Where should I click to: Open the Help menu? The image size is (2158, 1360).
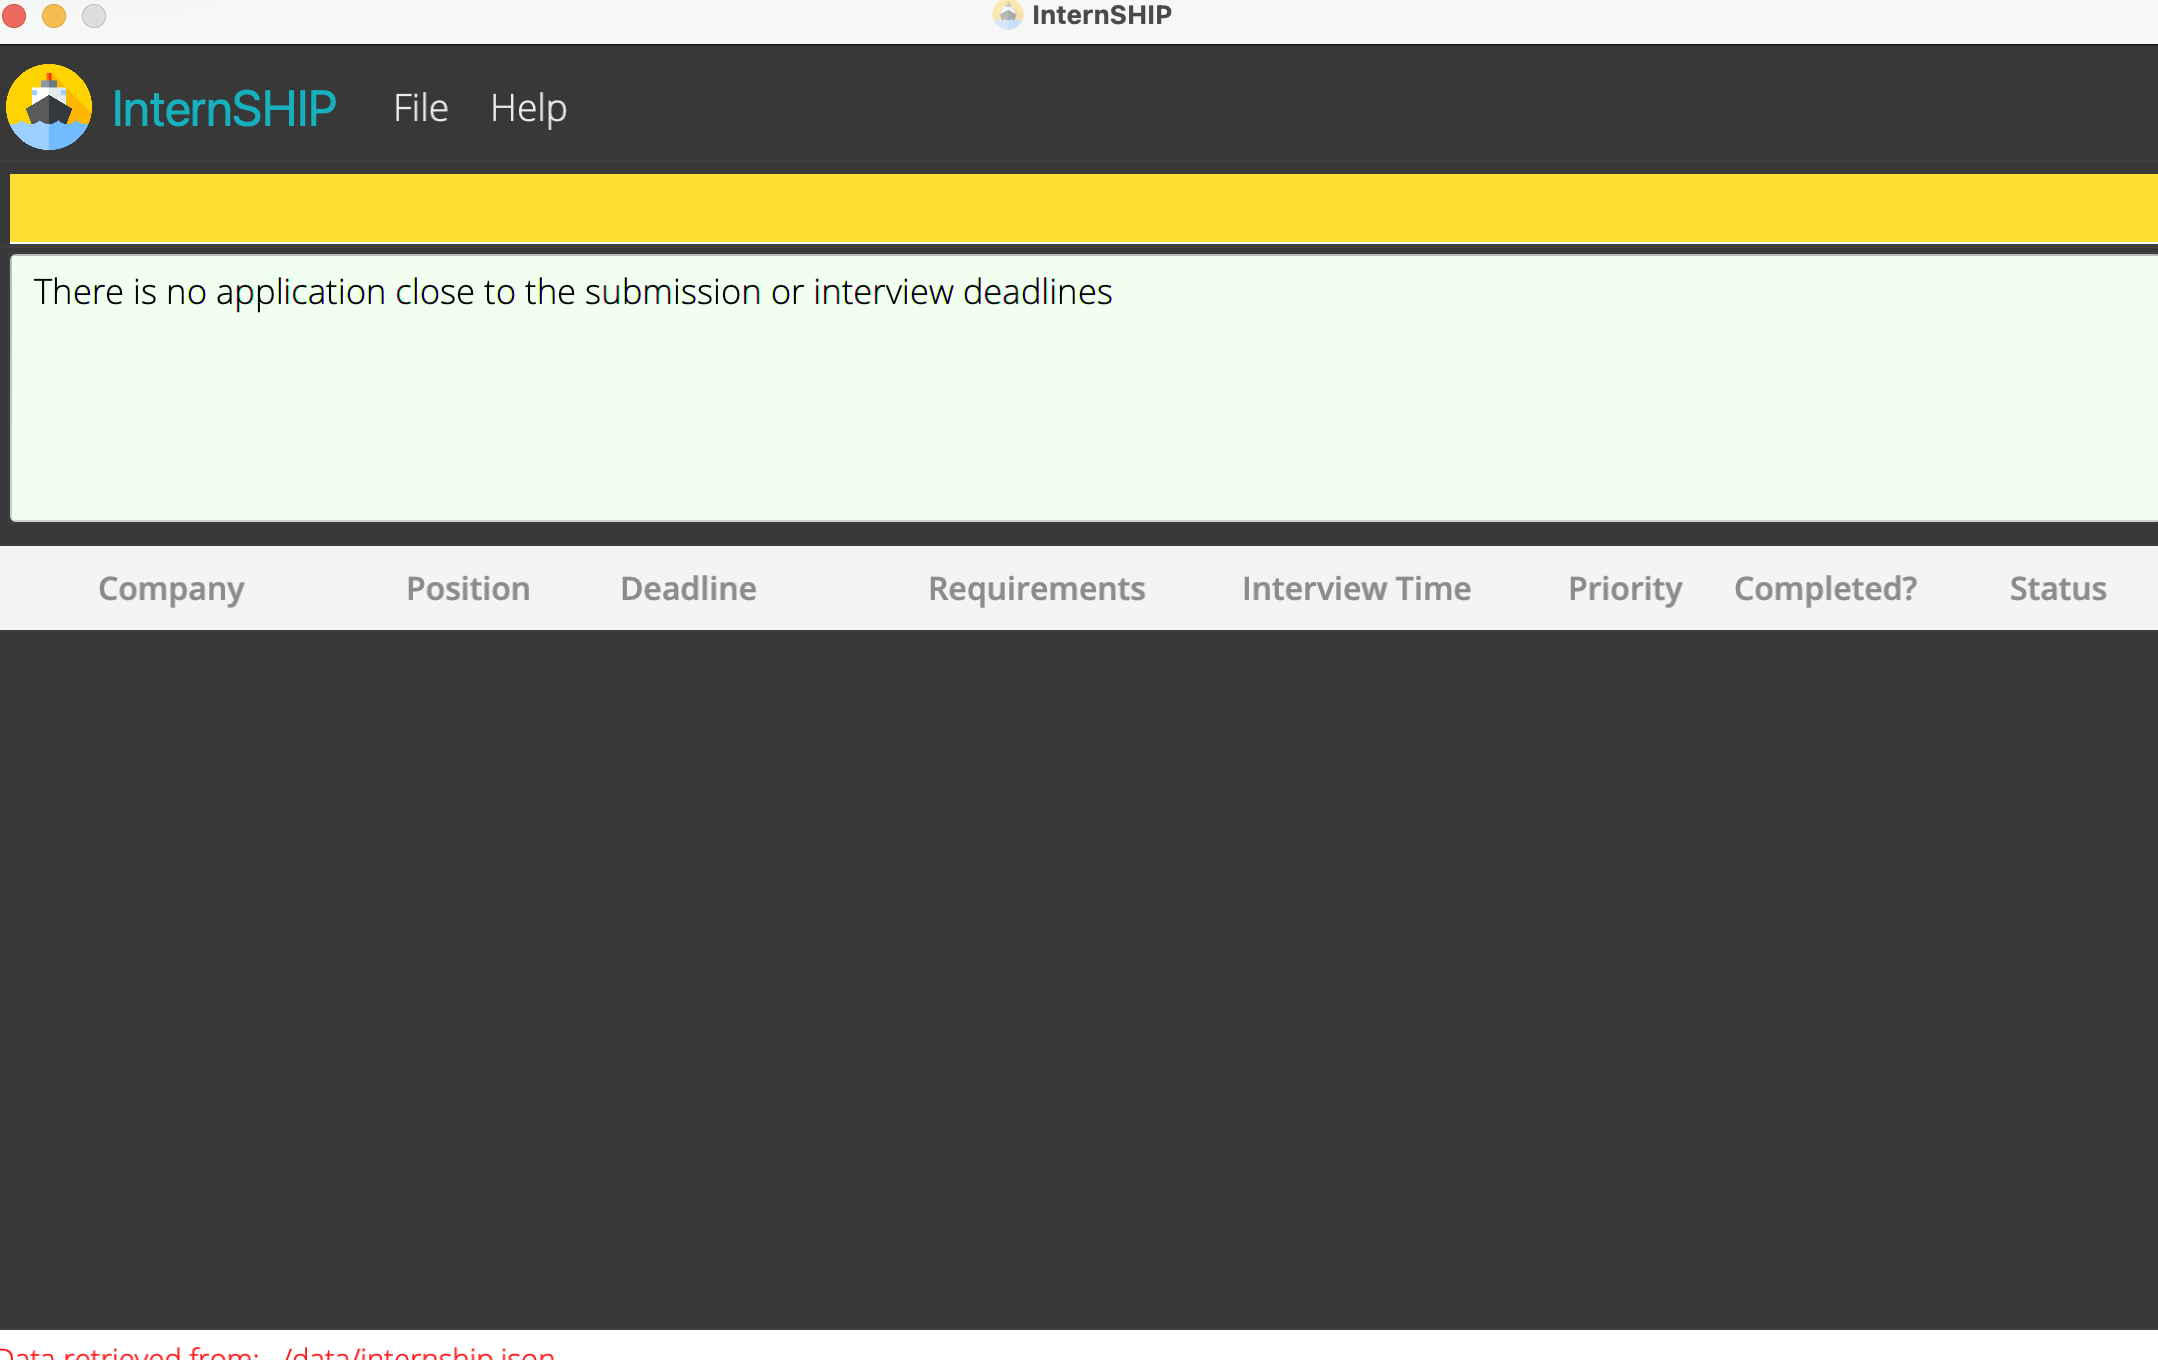(528, 108)
